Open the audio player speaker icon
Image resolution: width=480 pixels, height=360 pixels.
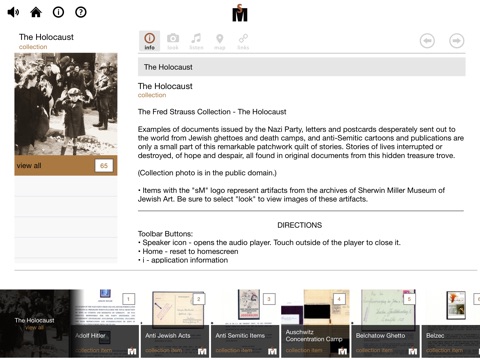[x=13, y=12]
